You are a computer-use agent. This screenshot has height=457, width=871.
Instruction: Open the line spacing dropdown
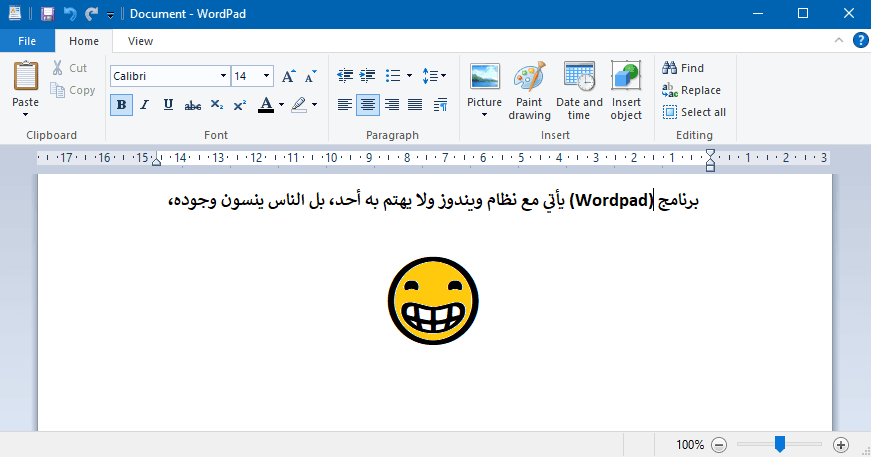[x=434, y=76]
